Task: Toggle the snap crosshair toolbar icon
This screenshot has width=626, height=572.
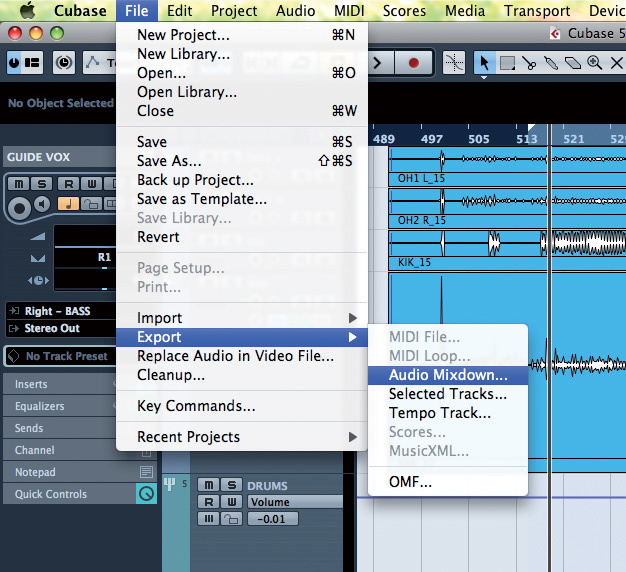Action: [454, 63]
